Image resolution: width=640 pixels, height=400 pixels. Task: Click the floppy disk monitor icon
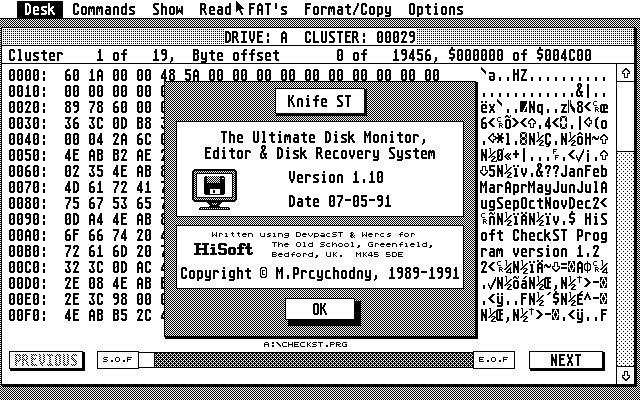click(213, 187)
